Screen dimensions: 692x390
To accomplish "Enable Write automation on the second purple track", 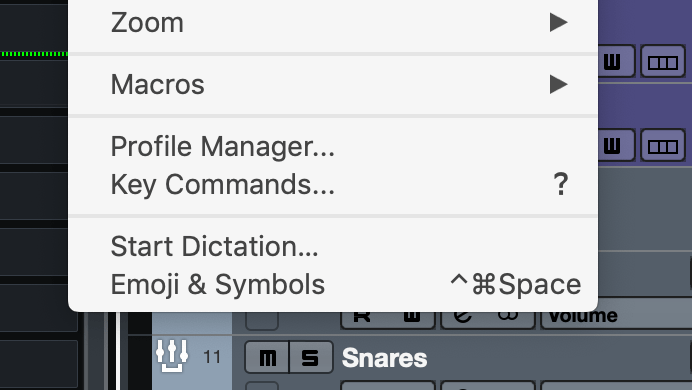I will 616,145.
